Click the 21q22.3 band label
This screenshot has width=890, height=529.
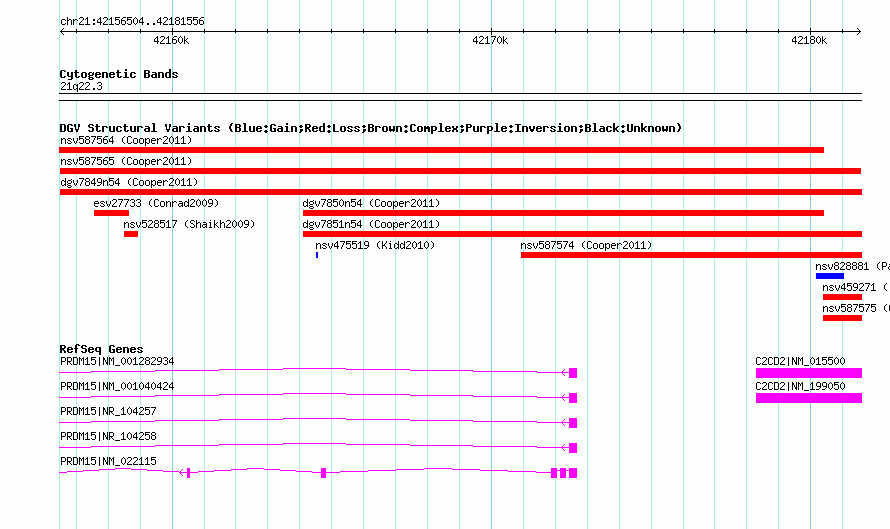tap(81, 86)
